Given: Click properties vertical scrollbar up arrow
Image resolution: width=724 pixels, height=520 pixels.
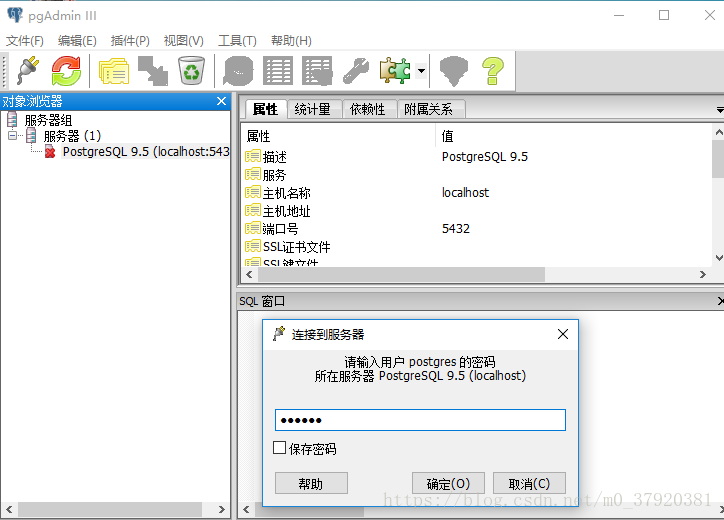Looking at the screenshot, I should pyautogui.click(x=718, y=133).
